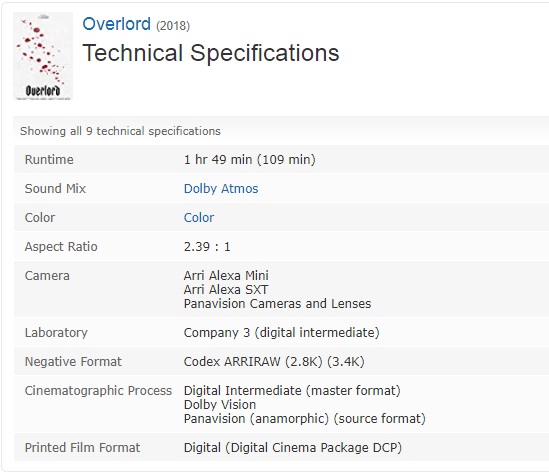Click the year 2018 beside the title
Viewport: 549px width, 472px height.
[x=173, y=26]
